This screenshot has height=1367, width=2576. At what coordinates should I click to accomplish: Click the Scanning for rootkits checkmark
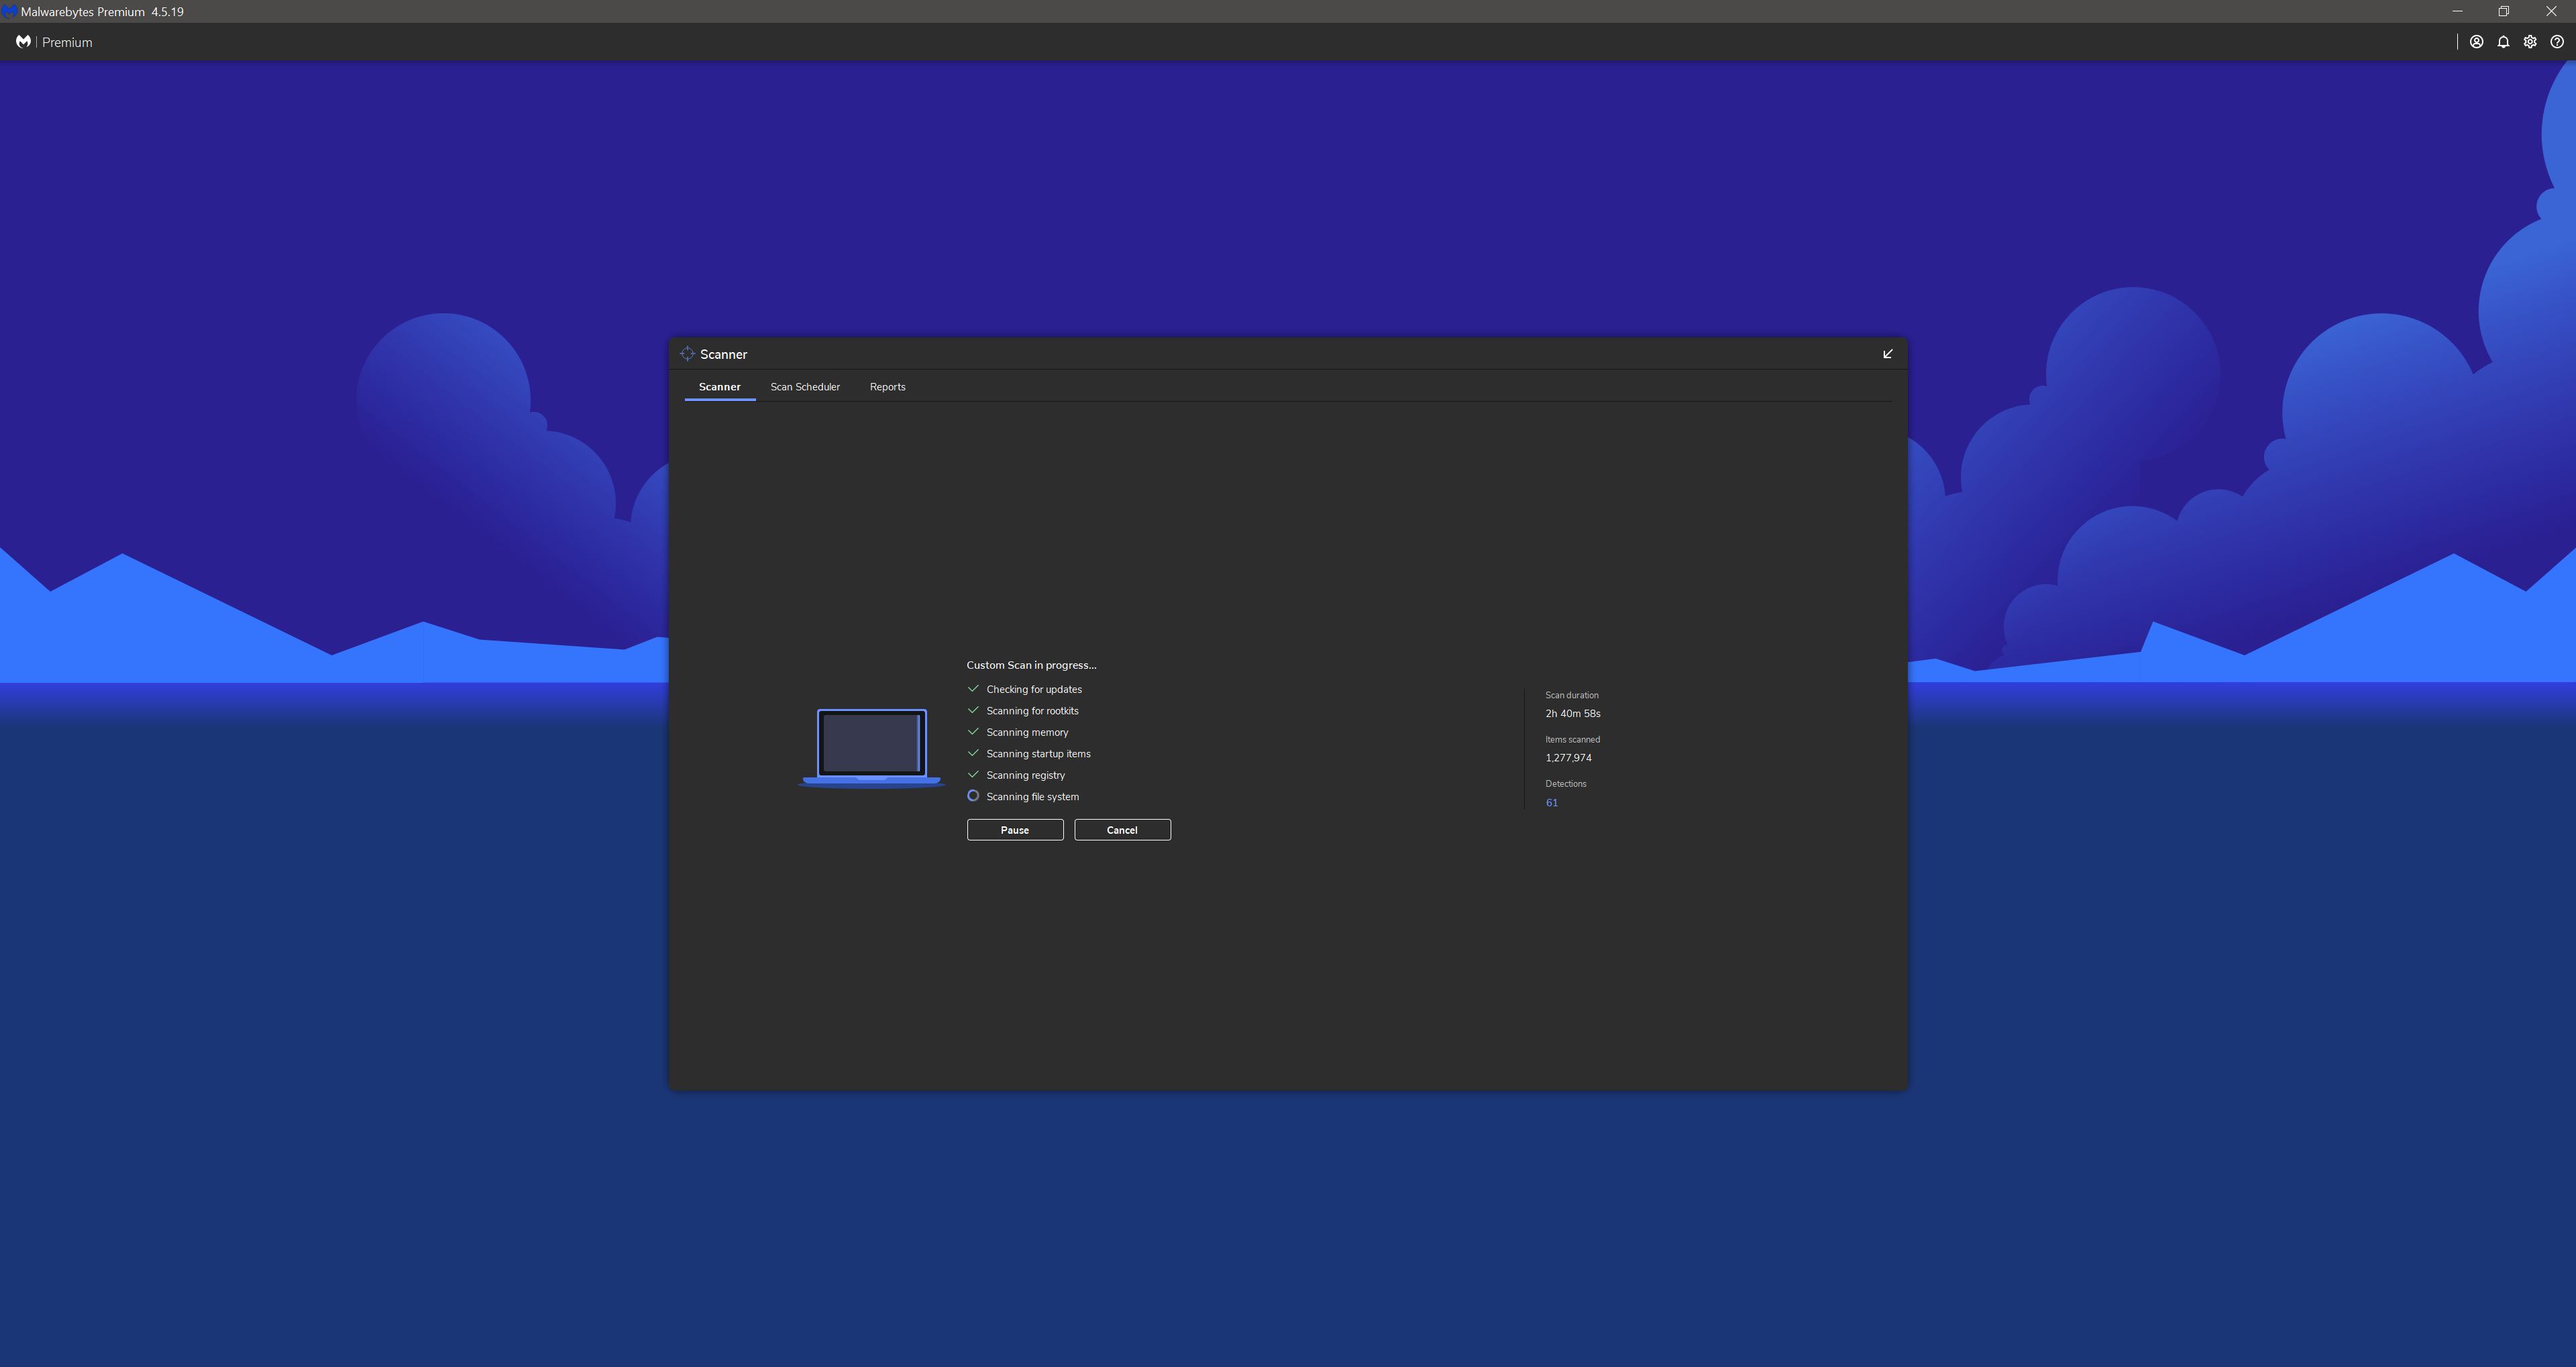[x=973, y=710]
